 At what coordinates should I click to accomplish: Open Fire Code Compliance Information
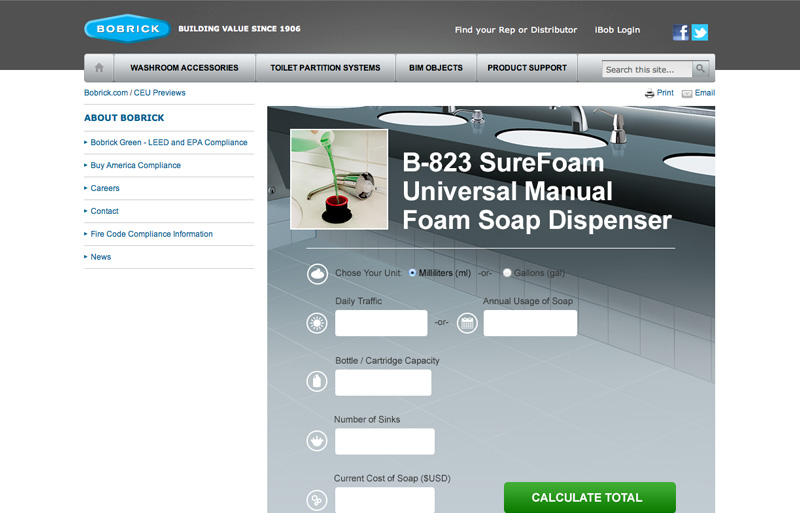[152, 234]
